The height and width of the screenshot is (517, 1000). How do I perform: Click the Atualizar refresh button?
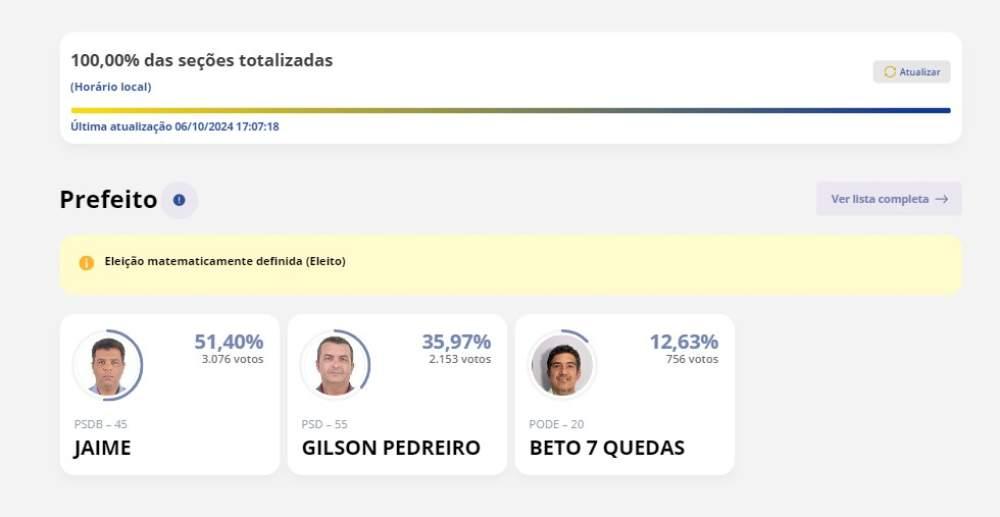pos(911,72)
